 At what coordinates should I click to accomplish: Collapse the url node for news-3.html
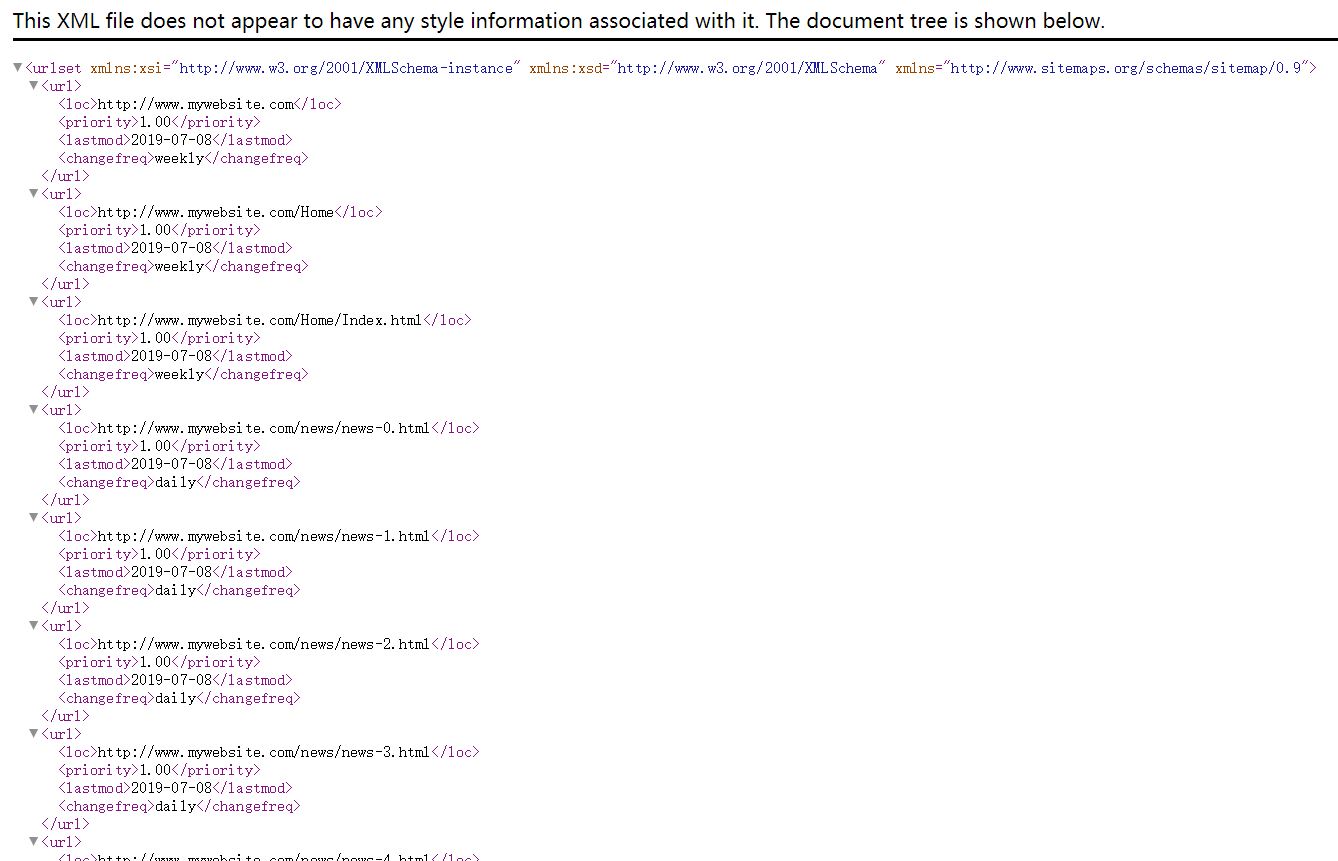(x=34, y=734)
